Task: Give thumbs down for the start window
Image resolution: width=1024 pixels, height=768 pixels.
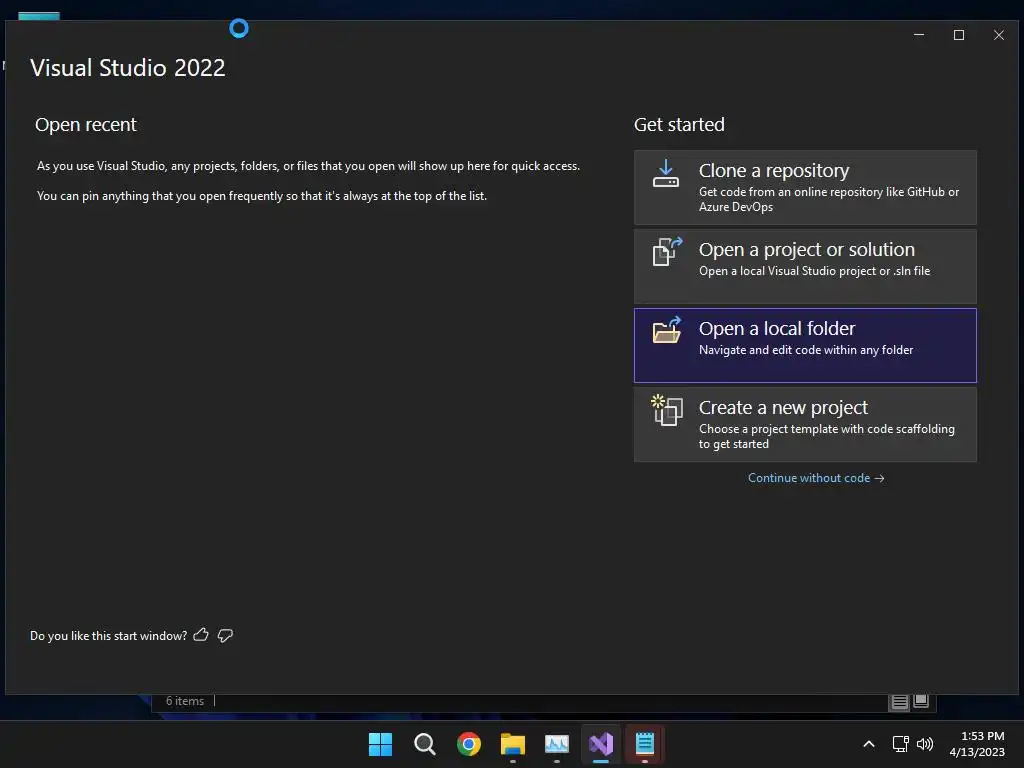Action: [x=225, y=635]
